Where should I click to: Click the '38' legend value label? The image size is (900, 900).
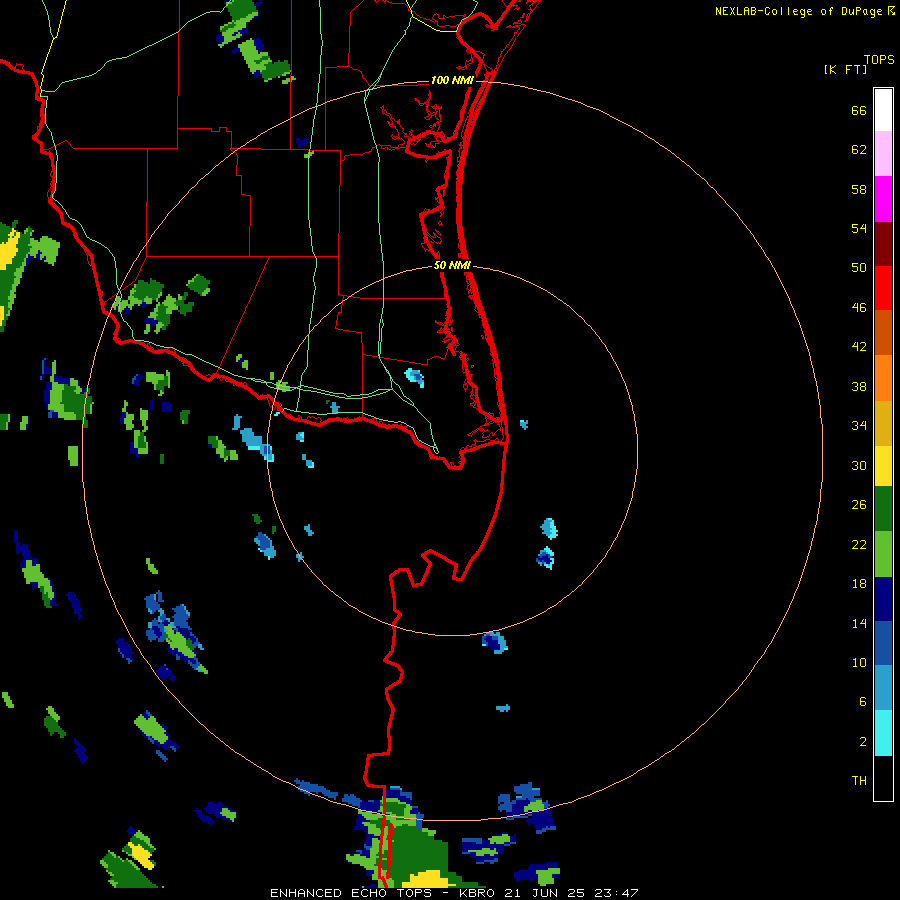[859, 387]
